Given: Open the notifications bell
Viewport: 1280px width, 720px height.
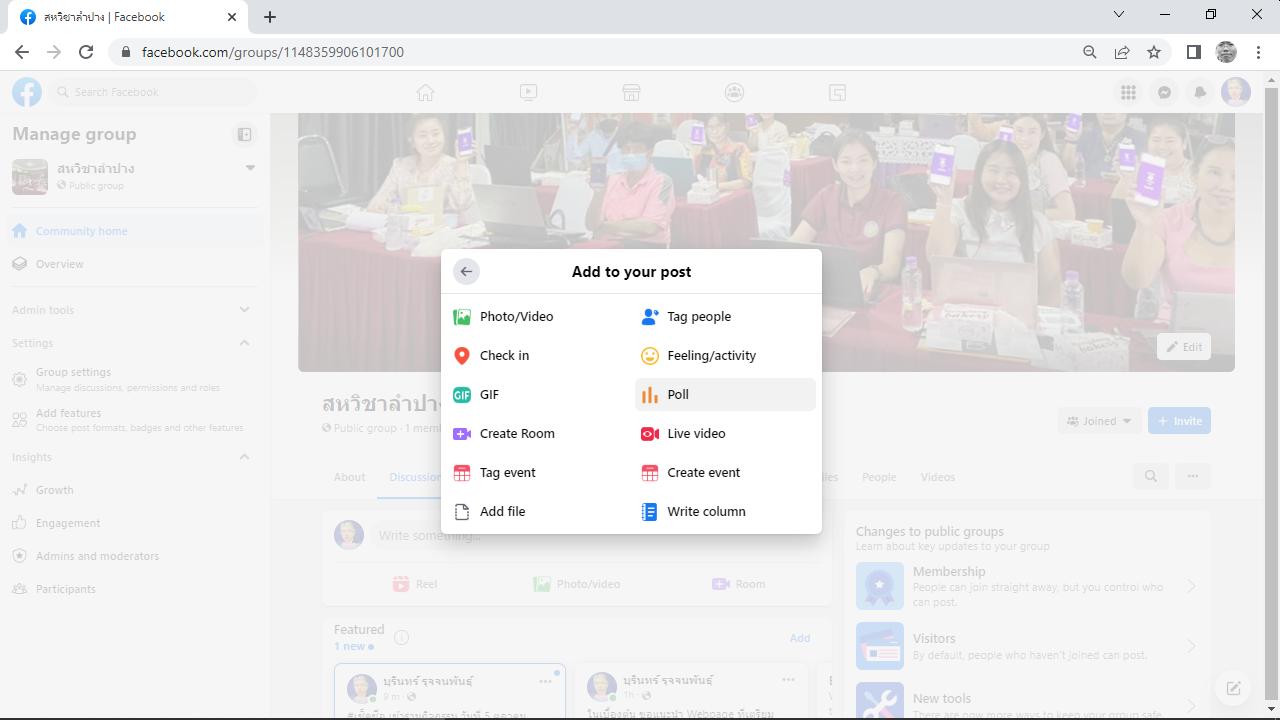Looking at the screenshot, I should point(1201,92).
